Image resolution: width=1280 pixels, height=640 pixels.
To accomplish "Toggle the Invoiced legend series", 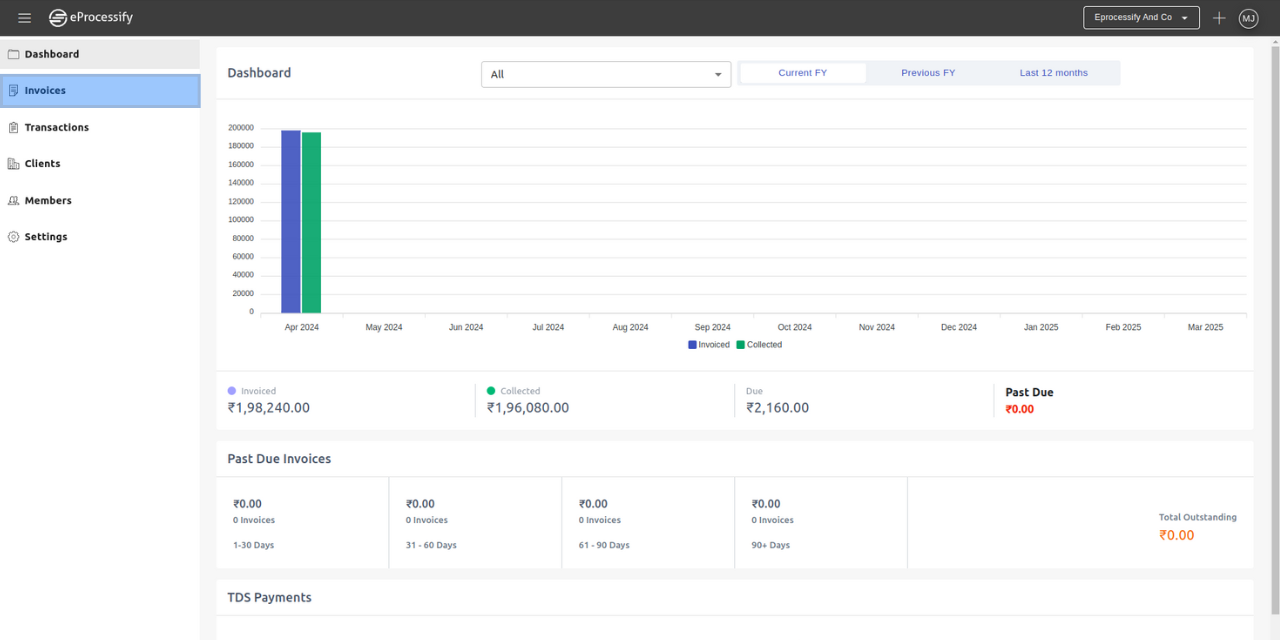I will [709, 345].
